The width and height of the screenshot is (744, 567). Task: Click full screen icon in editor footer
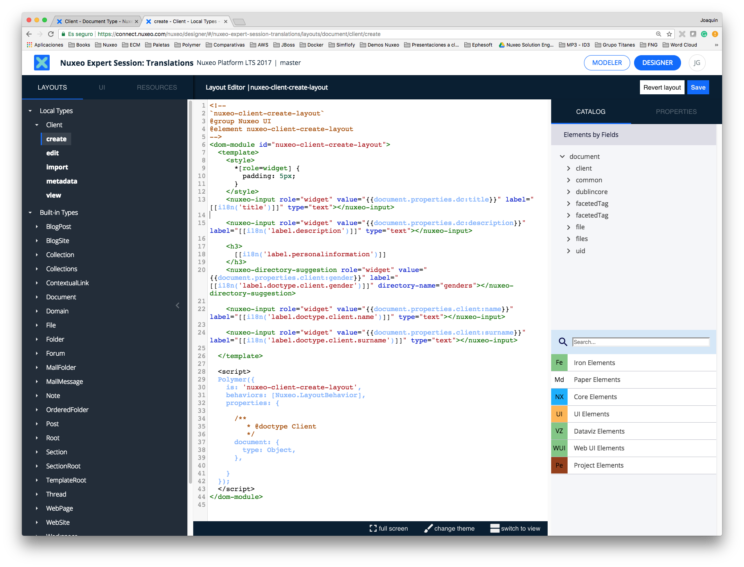(x=373, y=529)
